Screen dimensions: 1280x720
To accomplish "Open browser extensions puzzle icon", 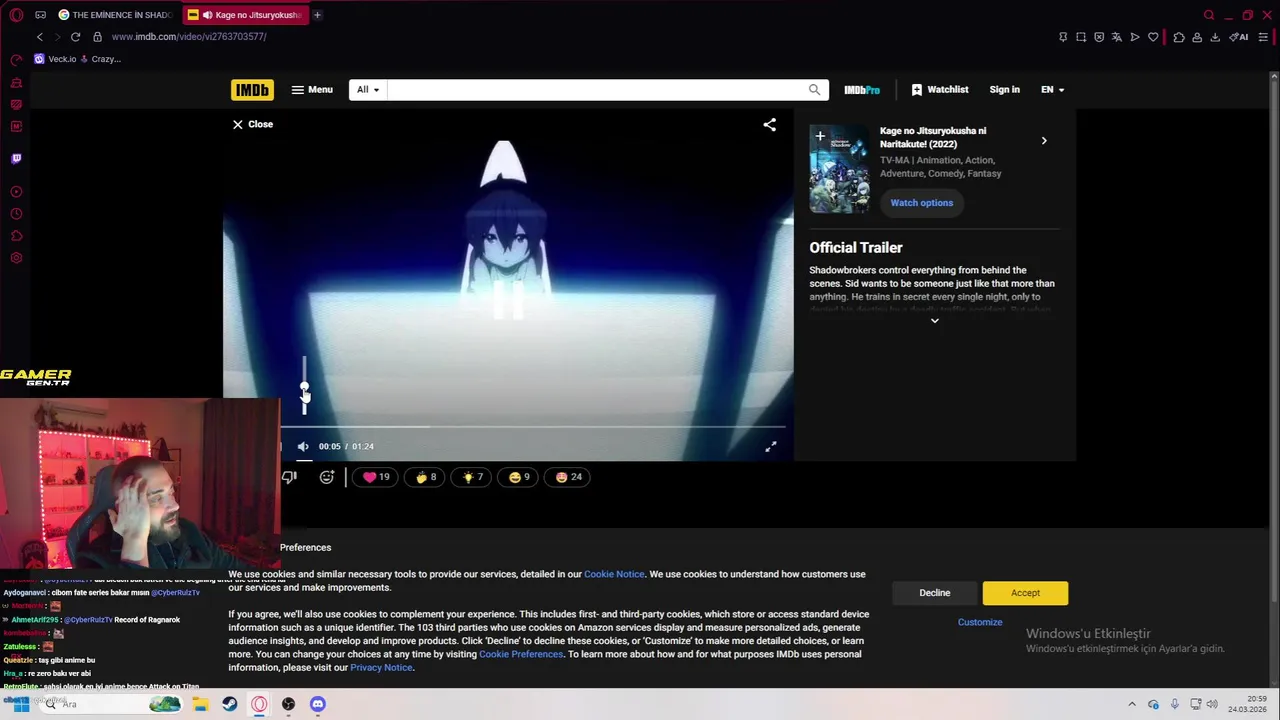I will (x=1179, y=37).
